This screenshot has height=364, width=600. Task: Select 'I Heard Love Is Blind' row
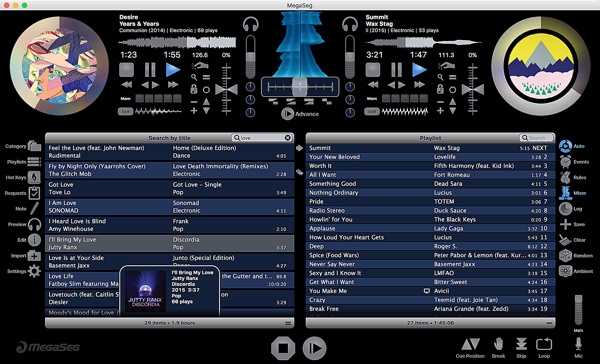point(170,225)
